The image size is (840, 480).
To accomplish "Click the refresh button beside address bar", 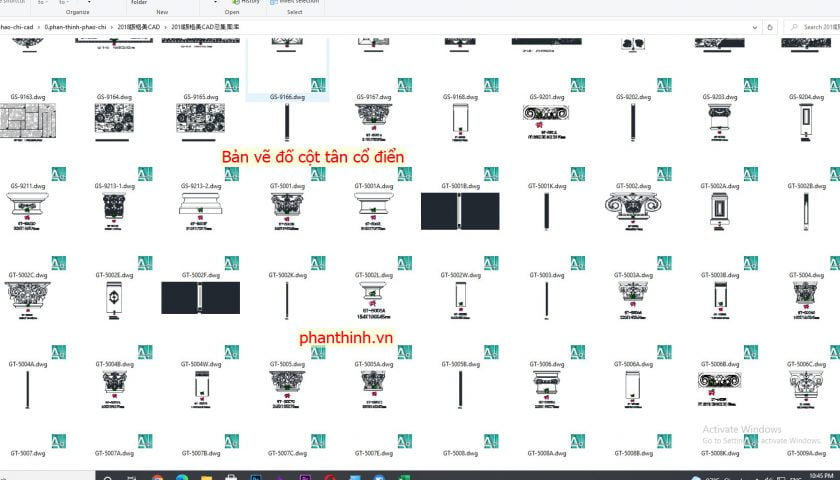I will click(x=768, y=27).
